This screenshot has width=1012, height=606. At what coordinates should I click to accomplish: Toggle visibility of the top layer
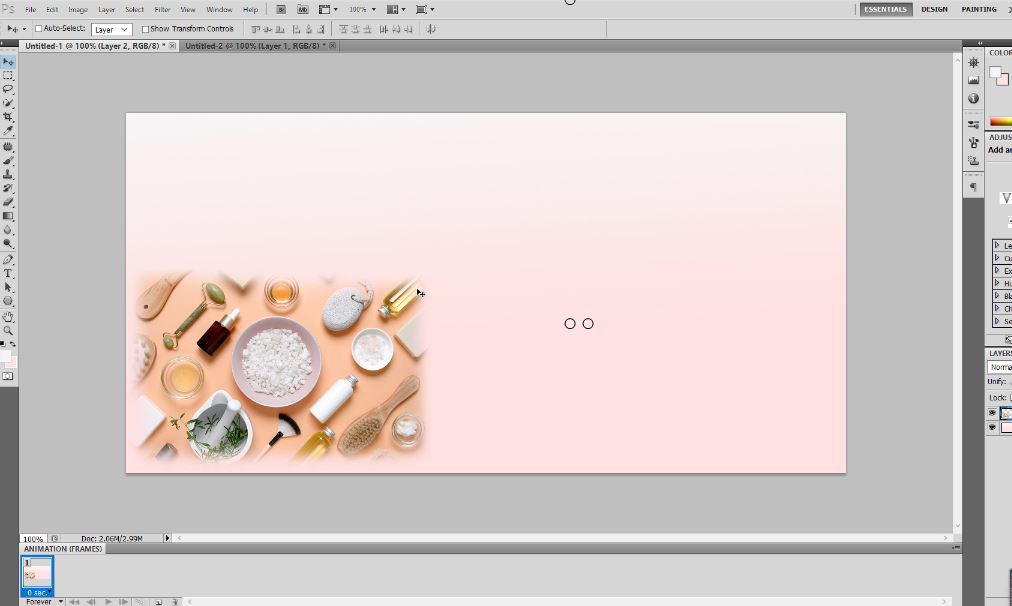(x=992, y=413)
